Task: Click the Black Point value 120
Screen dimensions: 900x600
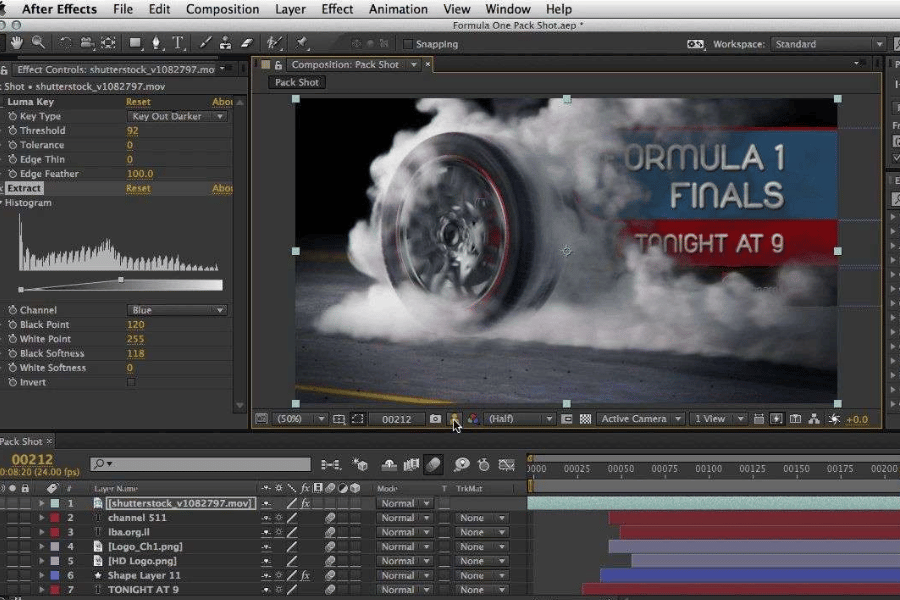Action: click(135, 325)
